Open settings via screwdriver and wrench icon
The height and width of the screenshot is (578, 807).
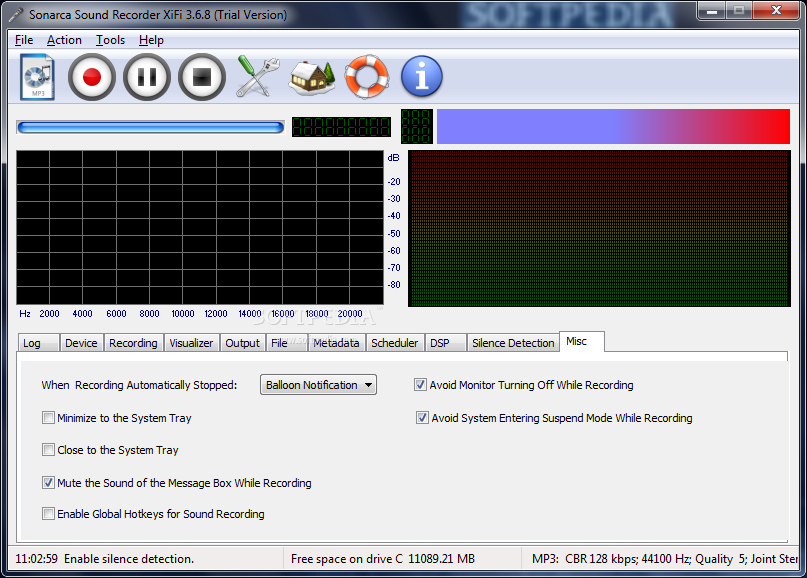tap(257, 77)
